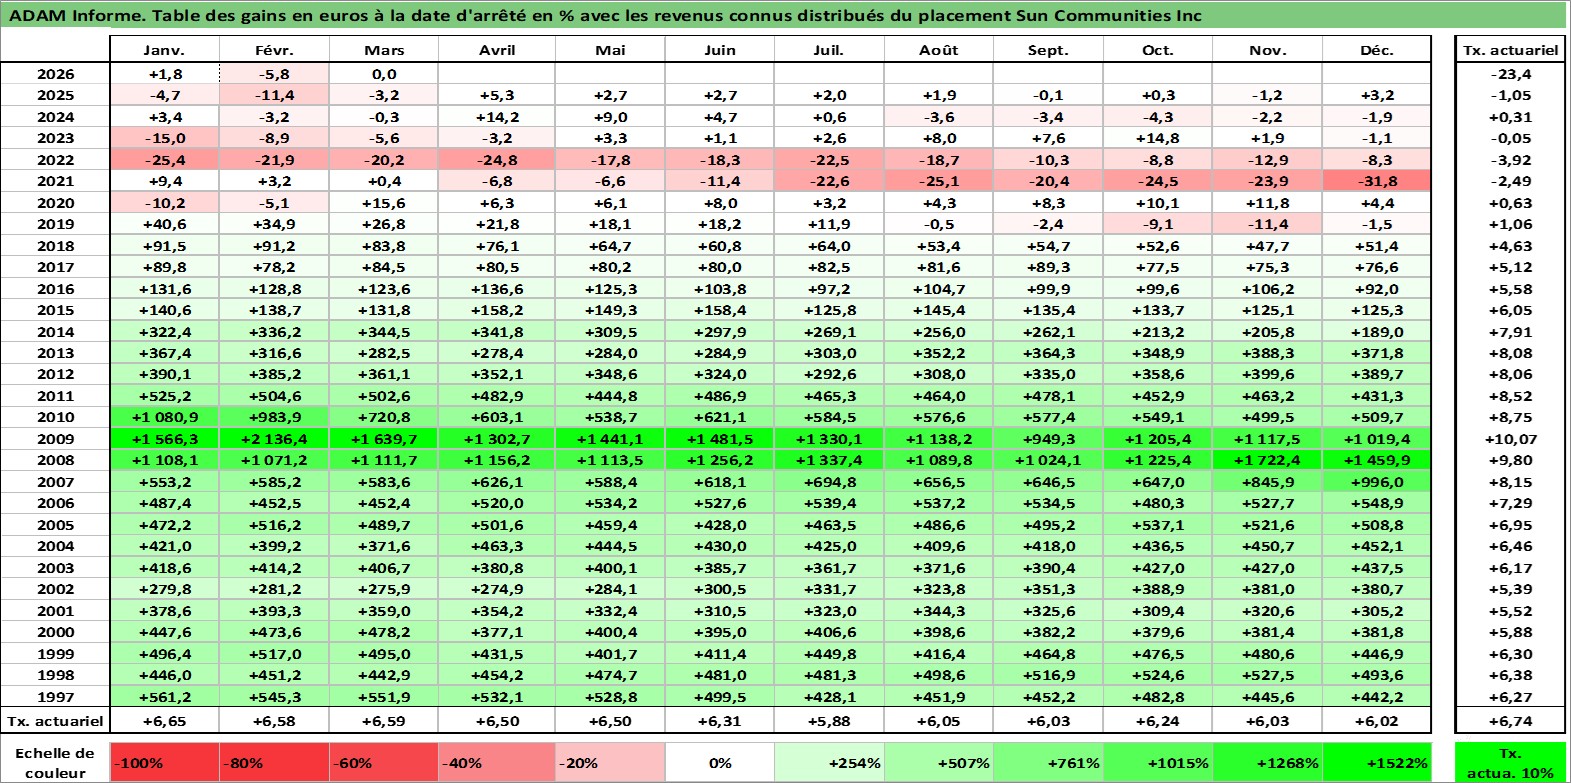The image size is (1571, 783).
Task: Select the Janv. column header
Action: tap(164, 50)
